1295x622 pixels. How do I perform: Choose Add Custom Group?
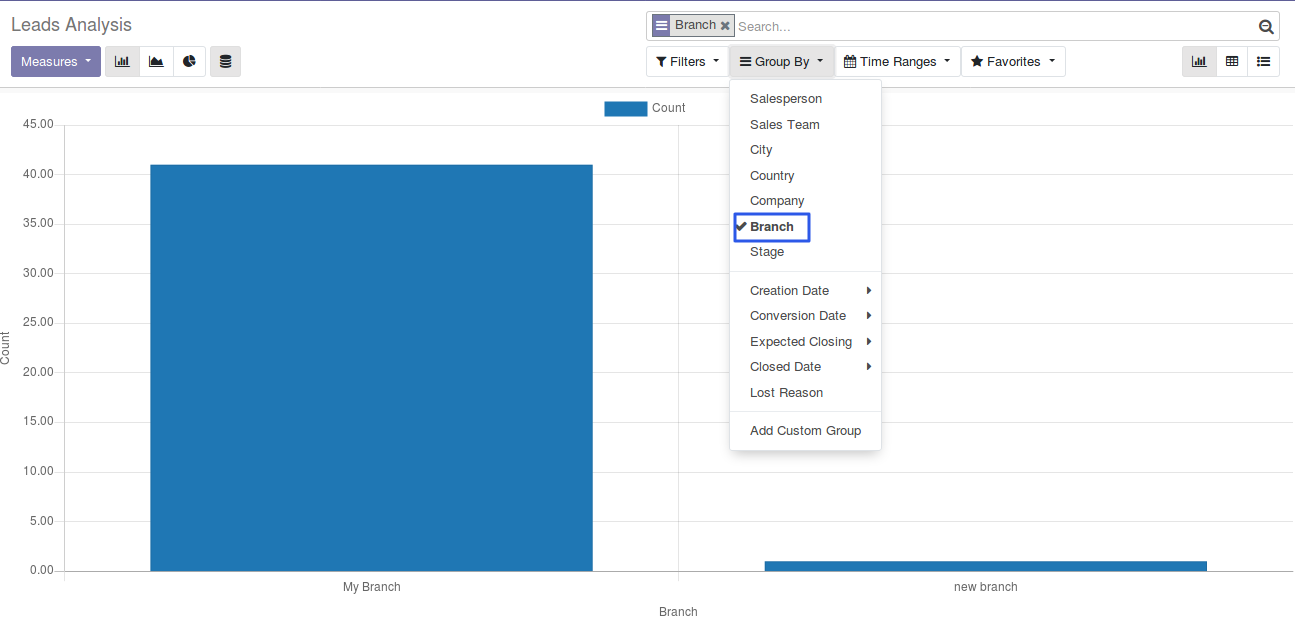[x=805, y=431]
